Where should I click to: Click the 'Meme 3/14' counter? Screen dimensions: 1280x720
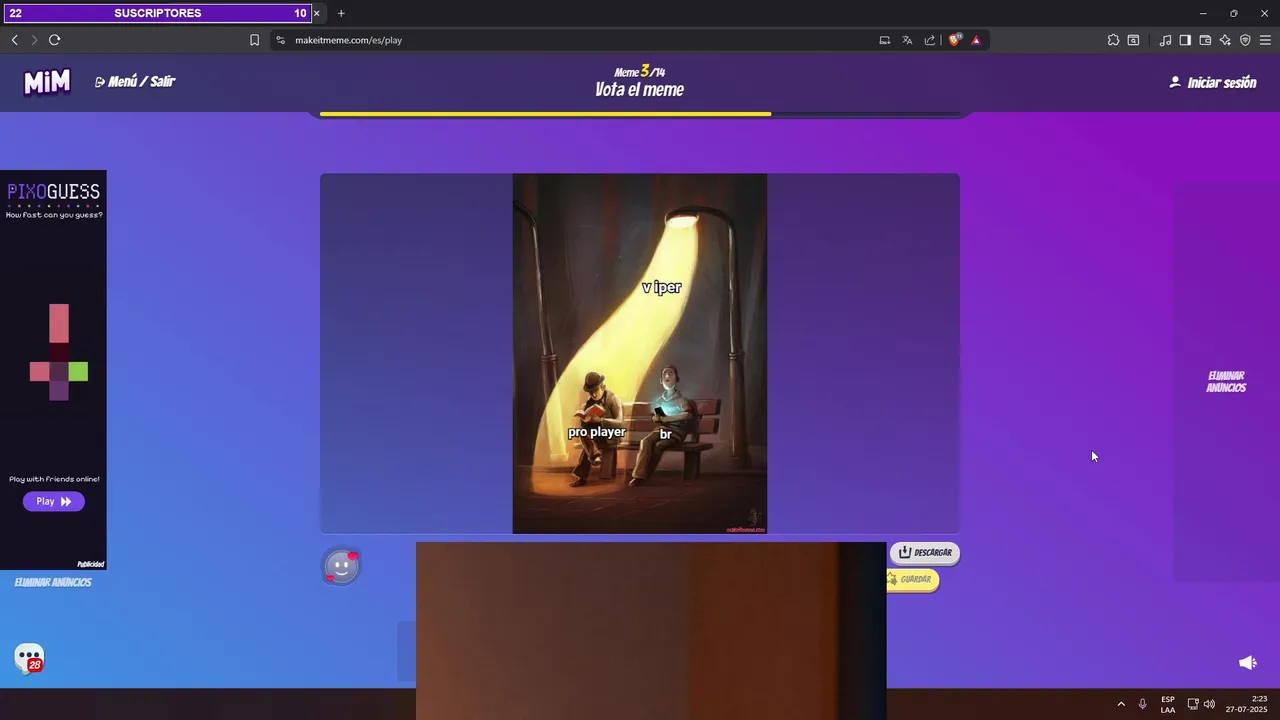(x=640, y=71)
